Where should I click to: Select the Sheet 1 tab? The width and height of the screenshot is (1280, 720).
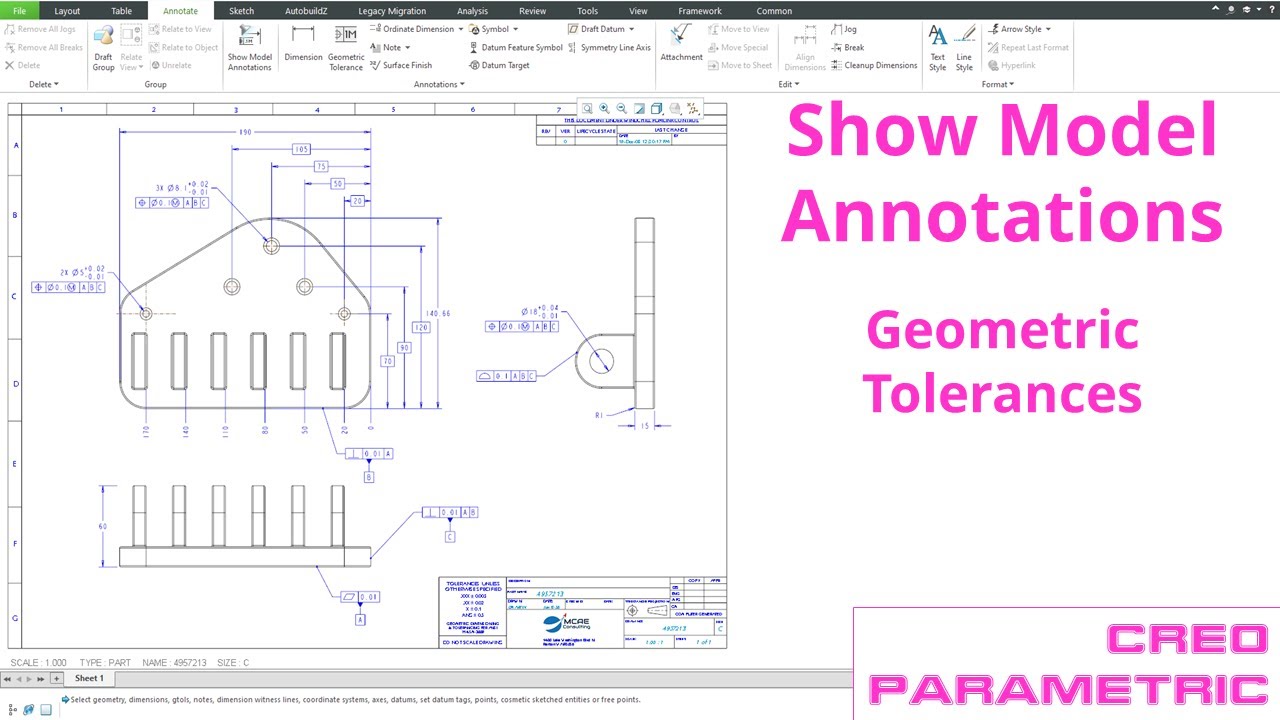tap(89, 679)
